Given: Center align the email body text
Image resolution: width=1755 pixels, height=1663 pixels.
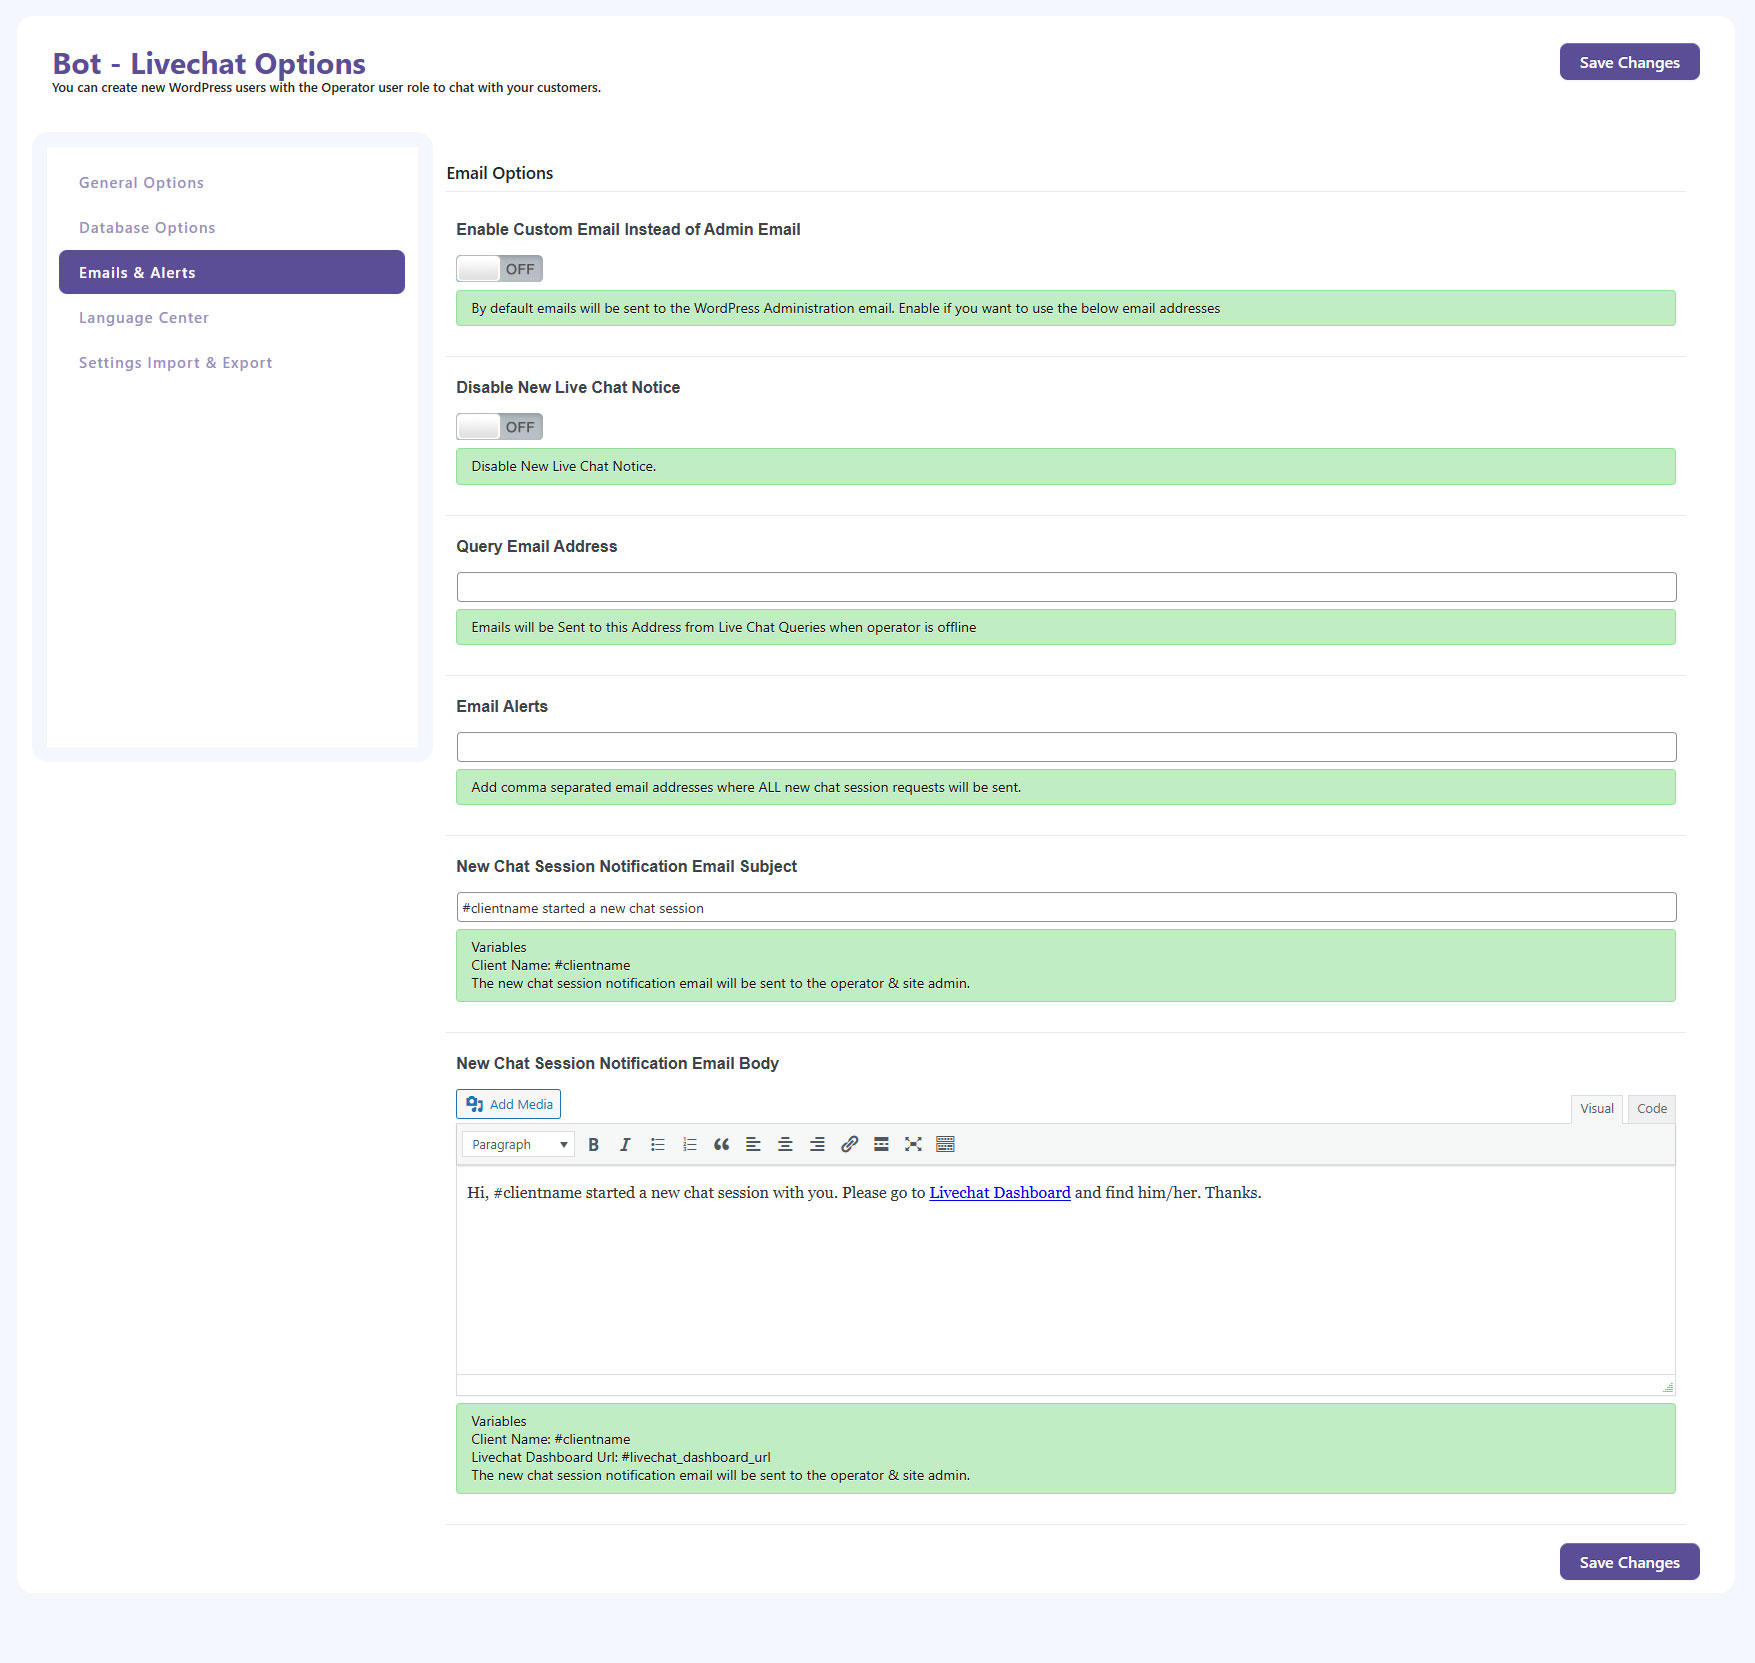Looking at the screenshot, I should pyautogui.click(x=785, y=1144).
